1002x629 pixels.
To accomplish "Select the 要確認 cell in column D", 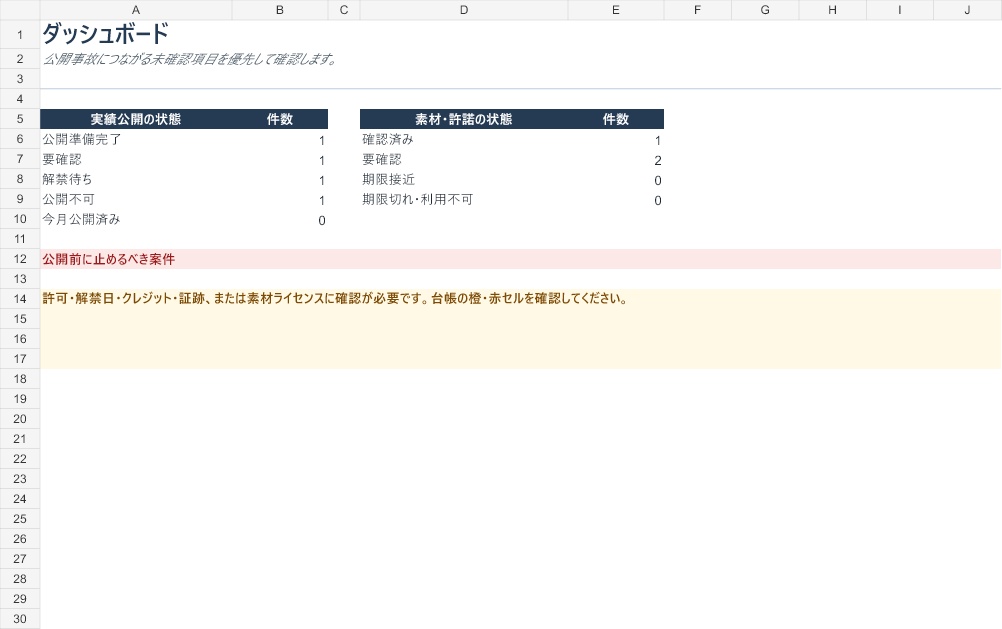I will pyautogui.click(x=463, y=159).
